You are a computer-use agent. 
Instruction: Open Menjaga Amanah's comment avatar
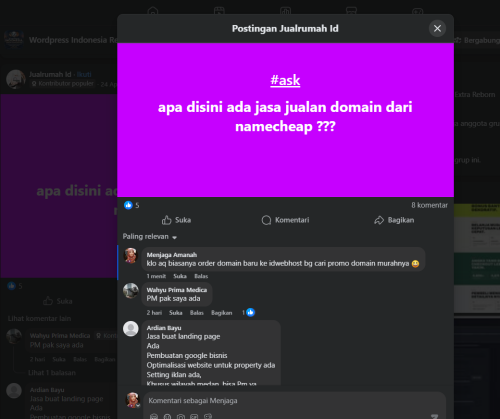coord(131,256)
